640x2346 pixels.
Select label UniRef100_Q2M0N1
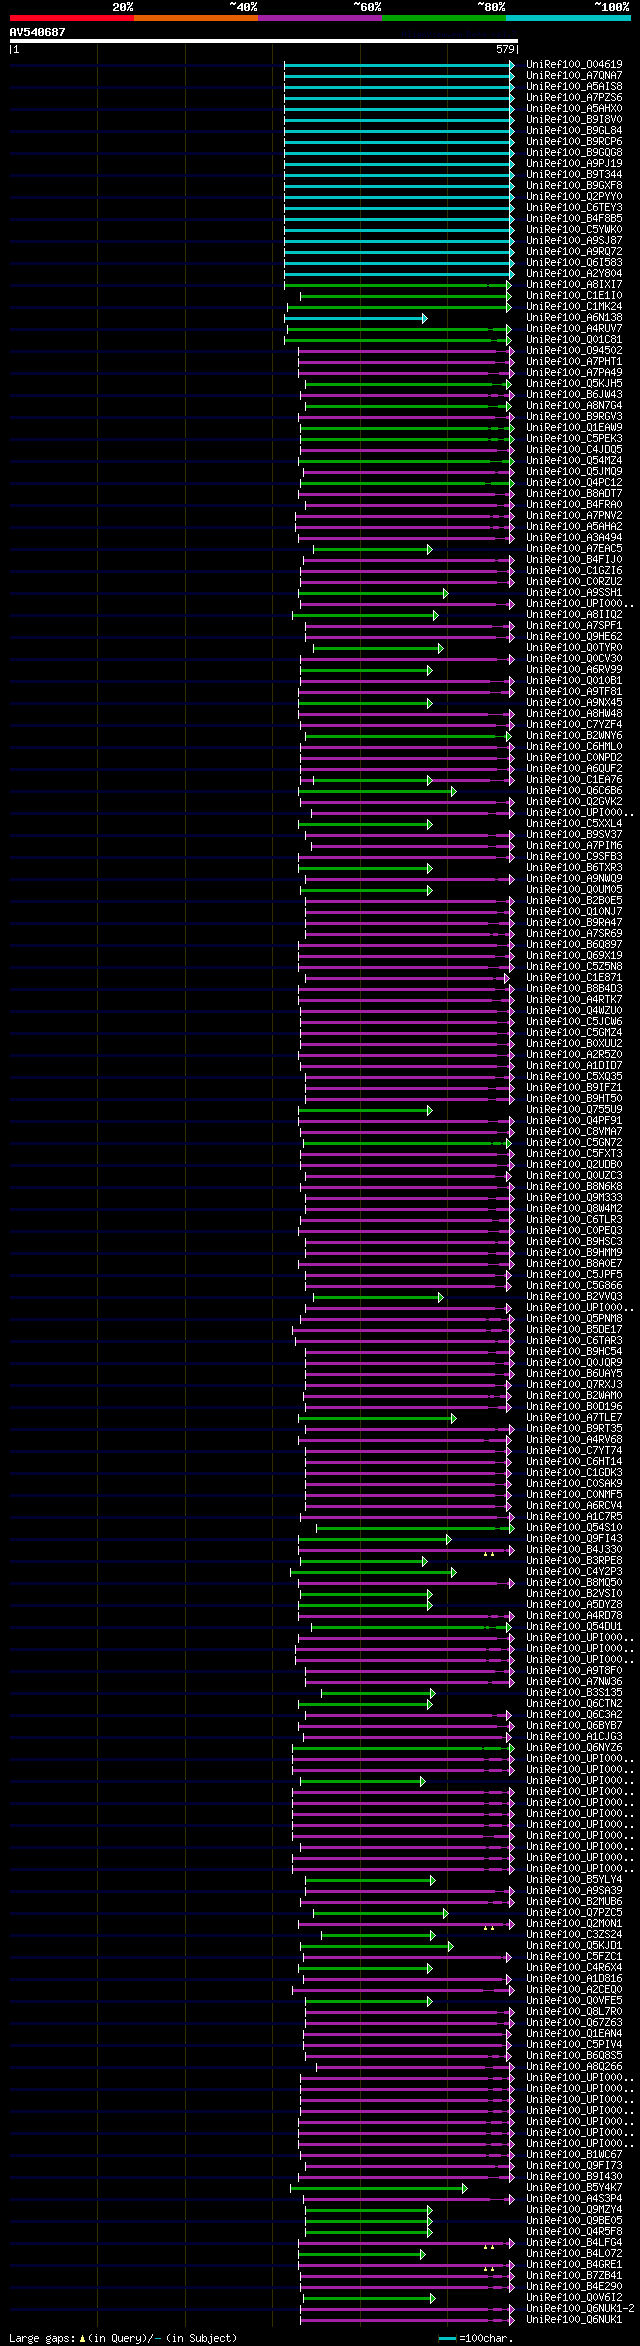pyautogui.click(x=574, y=1924)
